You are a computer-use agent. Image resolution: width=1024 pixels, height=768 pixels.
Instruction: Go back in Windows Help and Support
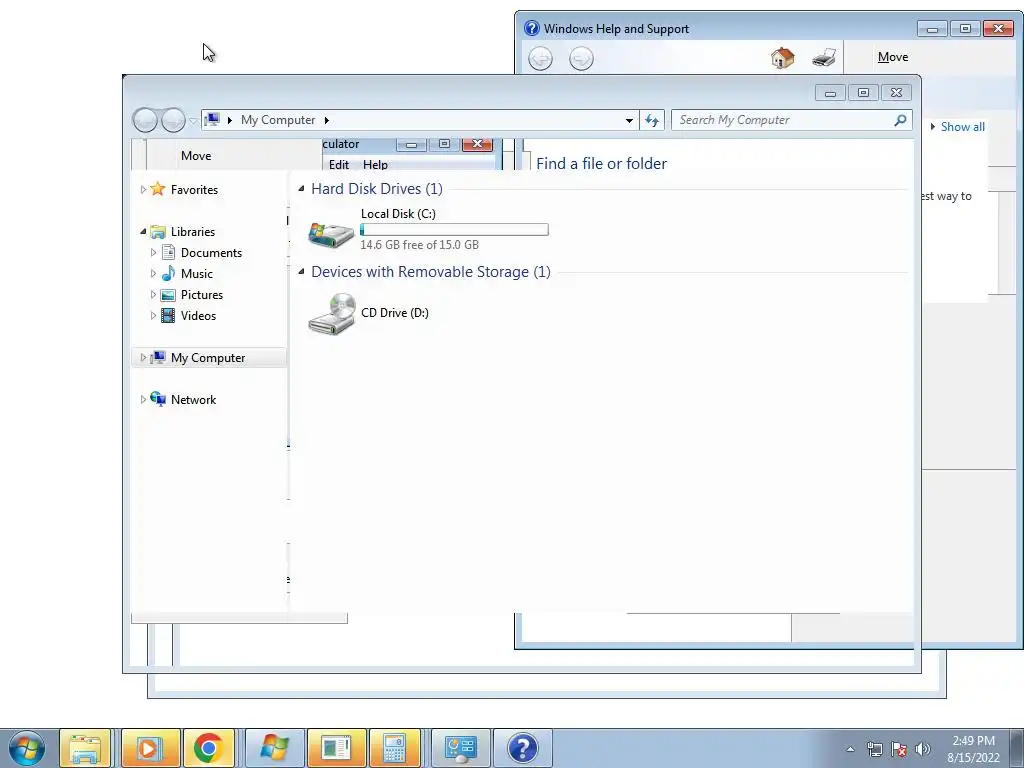540,59
